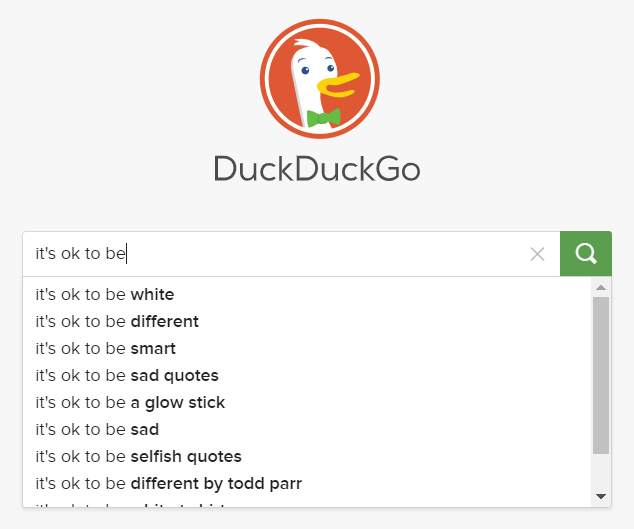Click the suggestions list scrollbar thumb

point(601,375)
